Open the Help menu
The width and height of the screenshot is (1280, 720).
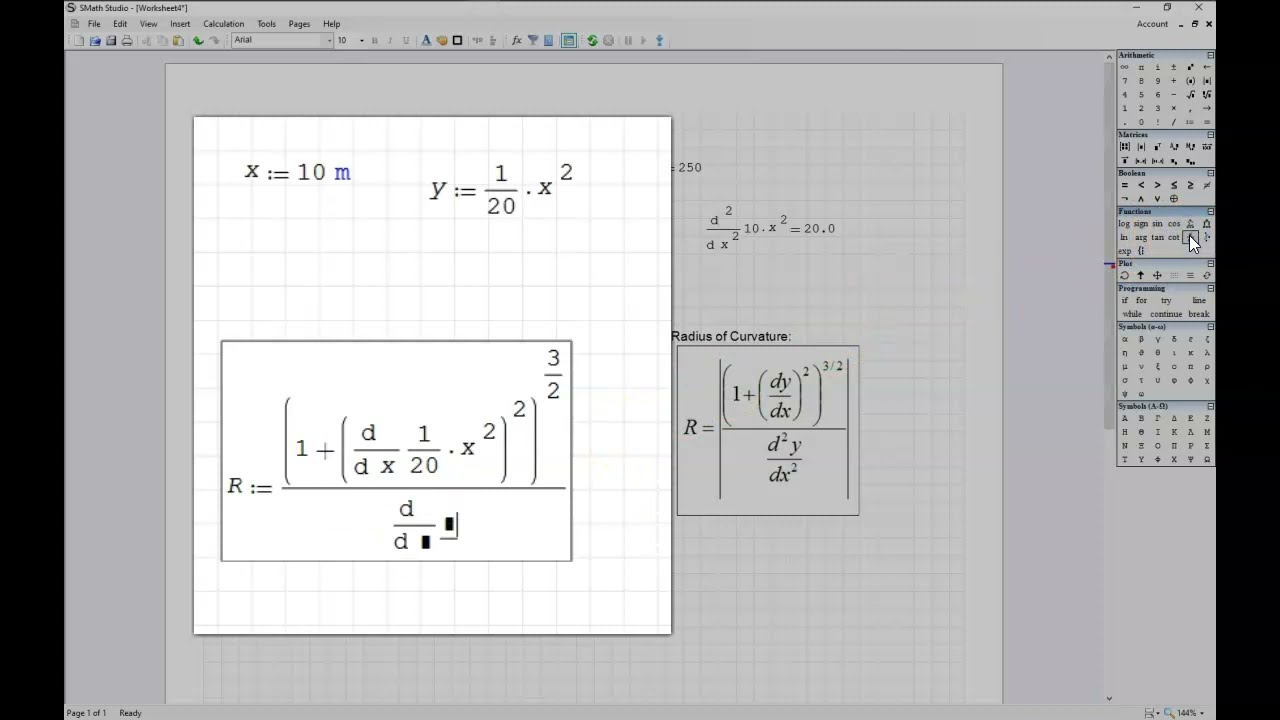[x=331, y=23]
